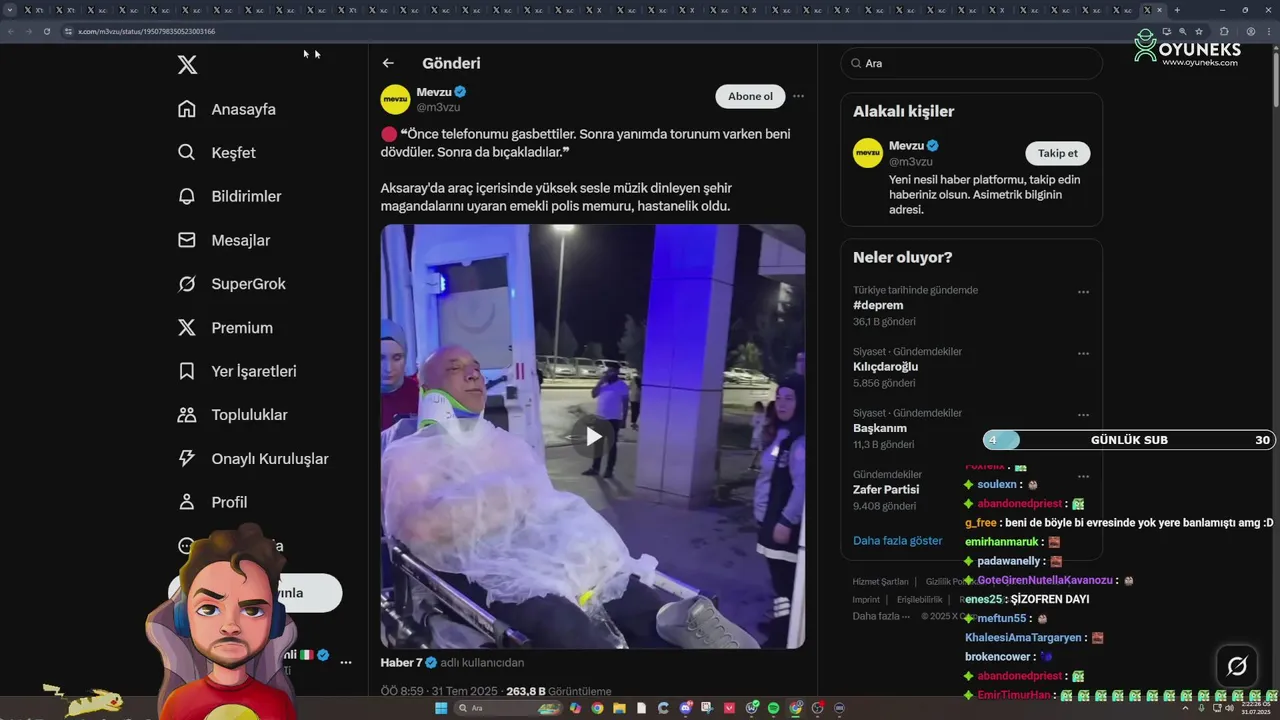Screen dimensions: 1280x720
Task: Open the volume control in tray
Action: pyautogui.click(x=1229, y=708)
